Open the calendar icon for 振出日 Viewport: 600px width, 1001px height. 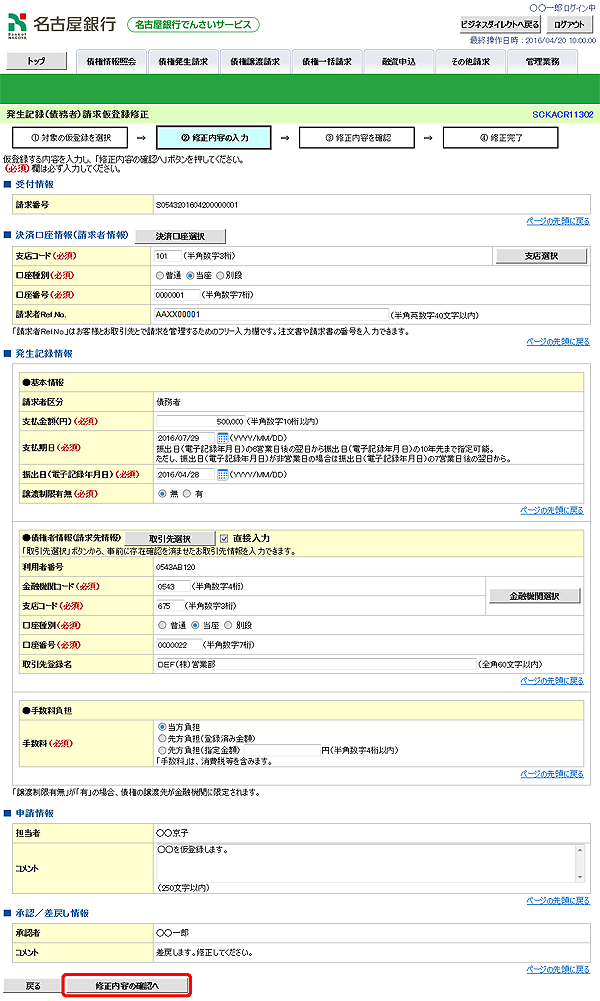click(x=223, y=474)
